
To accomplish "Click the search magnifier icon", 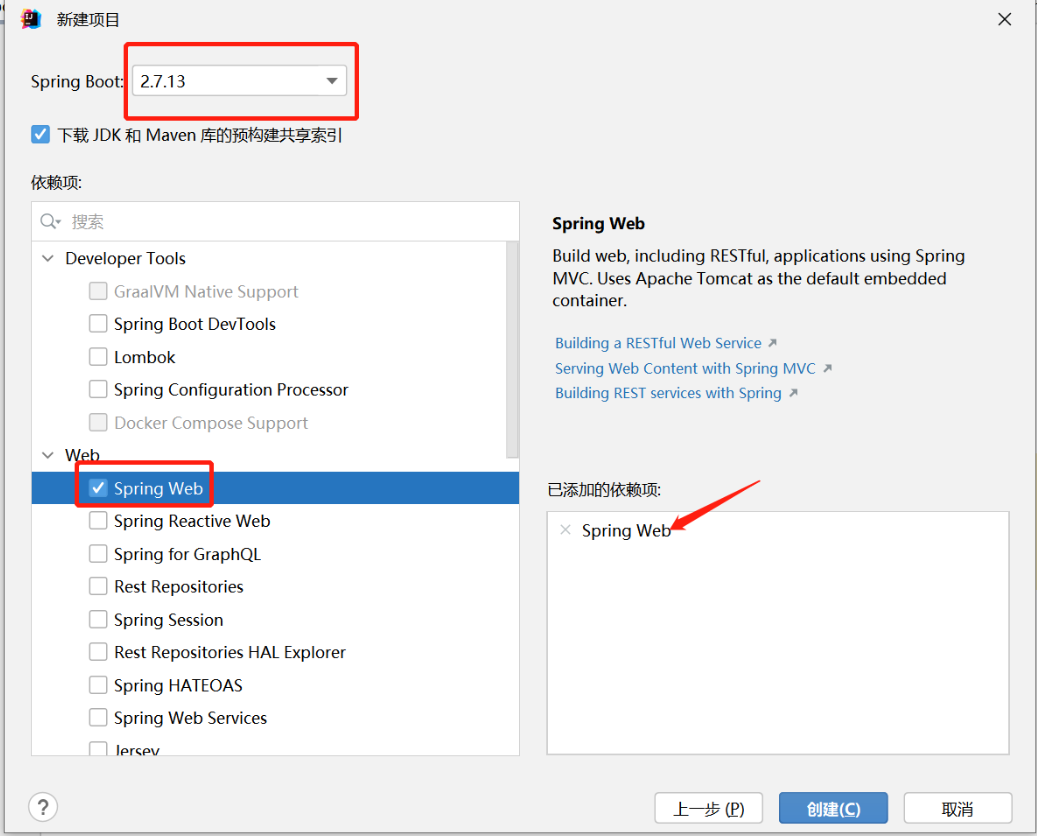I will [50, 222].
